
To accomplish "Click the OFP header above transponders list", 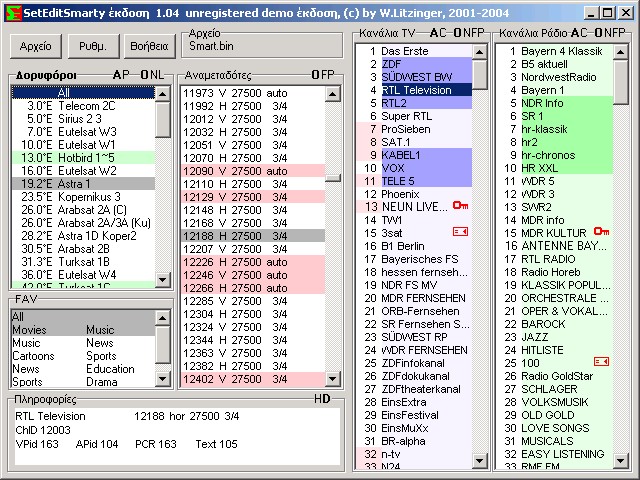I will 322,75.
